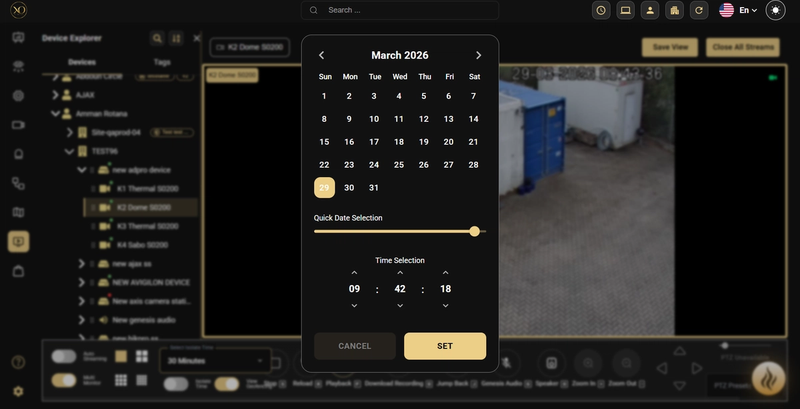Click the Quick Date Selection slider handle

[474, 232]
